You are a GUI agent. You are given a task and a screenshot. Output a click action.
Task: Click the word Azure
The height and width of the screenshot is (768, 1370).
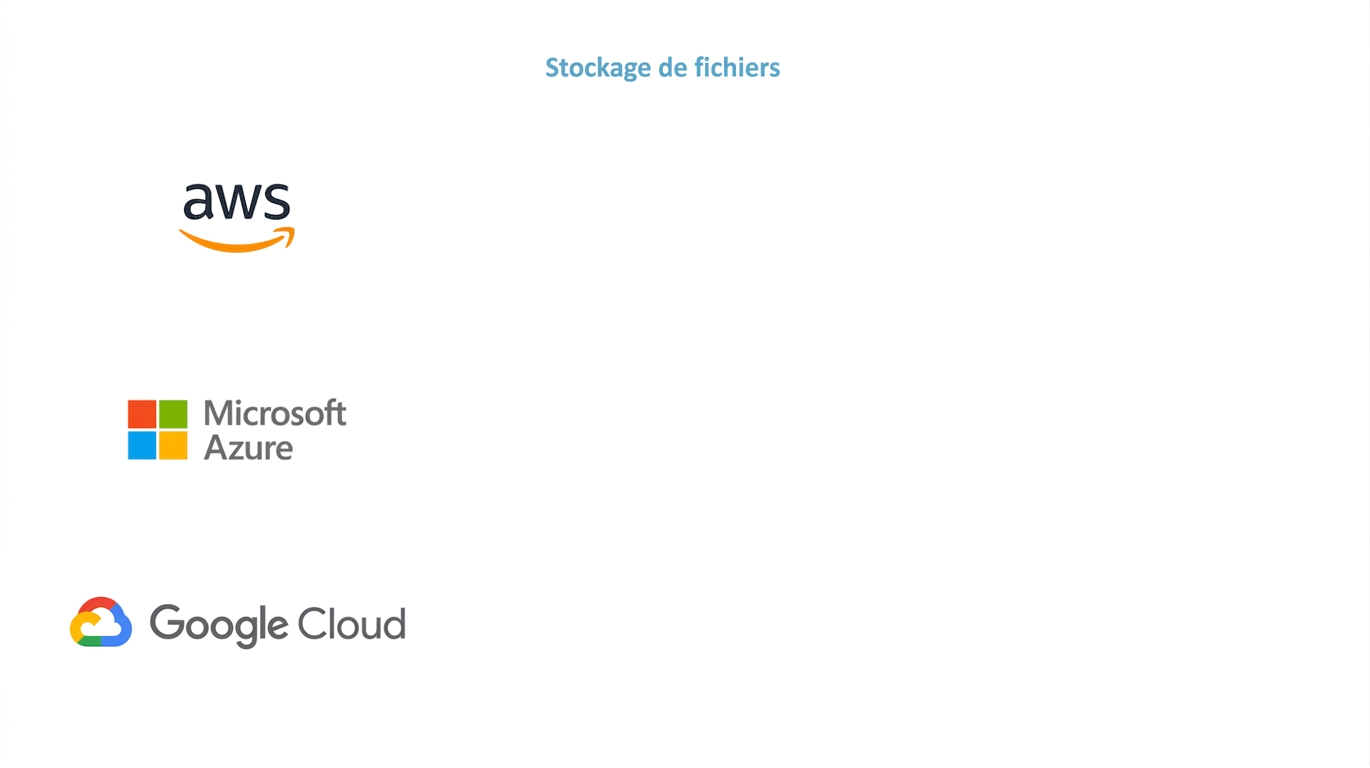click(248, 446)
